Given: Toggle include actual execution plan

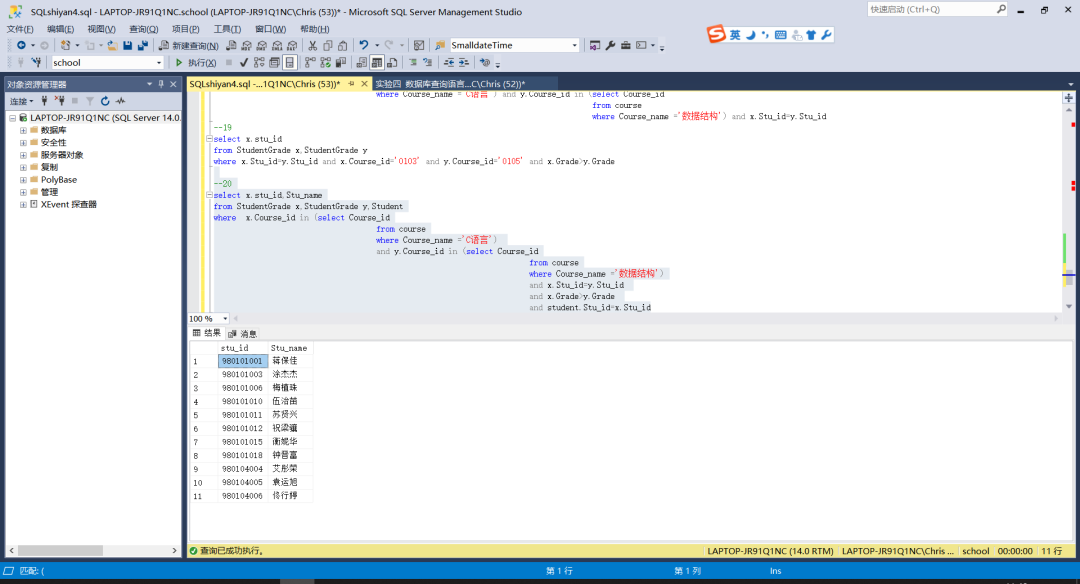Looking at the screenshot, I should click(x=310, y=63).
